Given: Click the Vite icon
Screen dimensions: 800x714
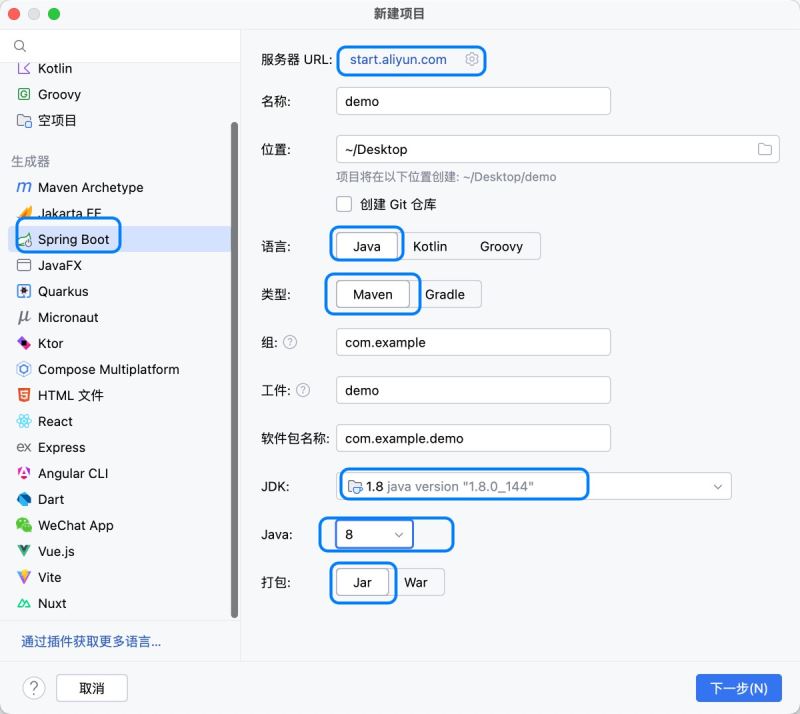Looking at the screenshot, I should click(24, 577).
